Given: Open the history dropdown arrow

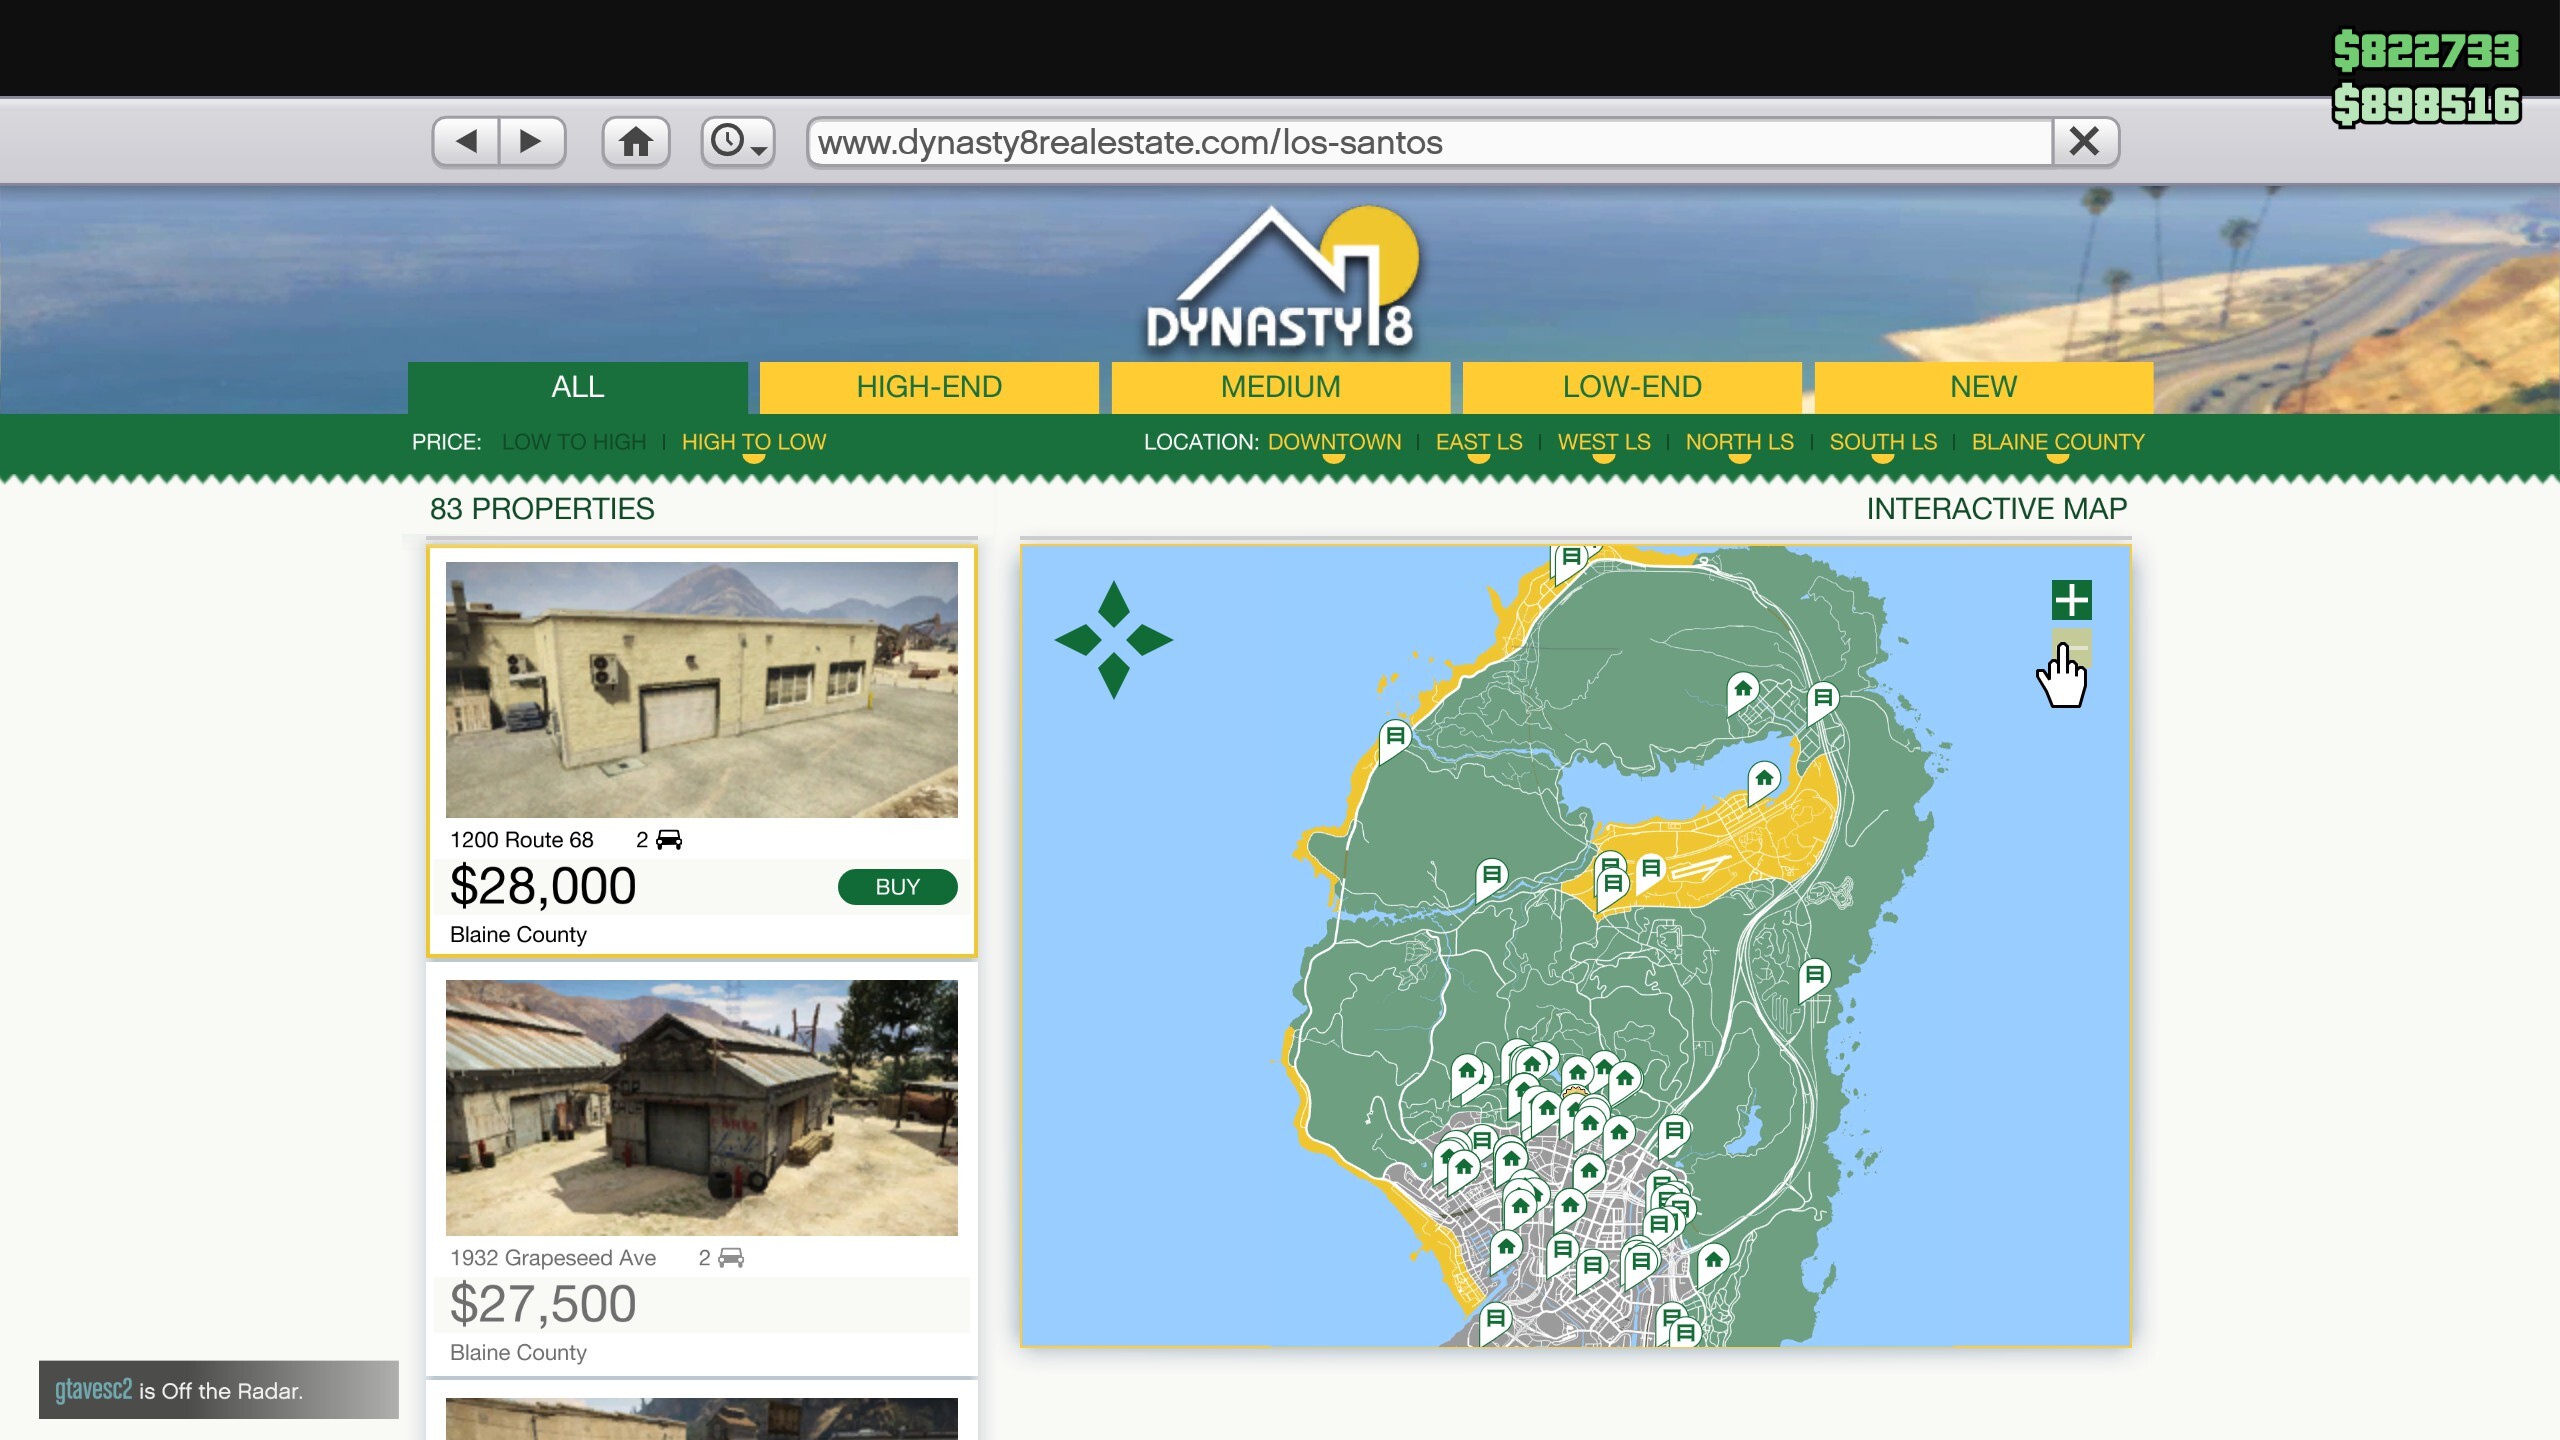Looking at the screenshot, I should (x=760, y=152).
